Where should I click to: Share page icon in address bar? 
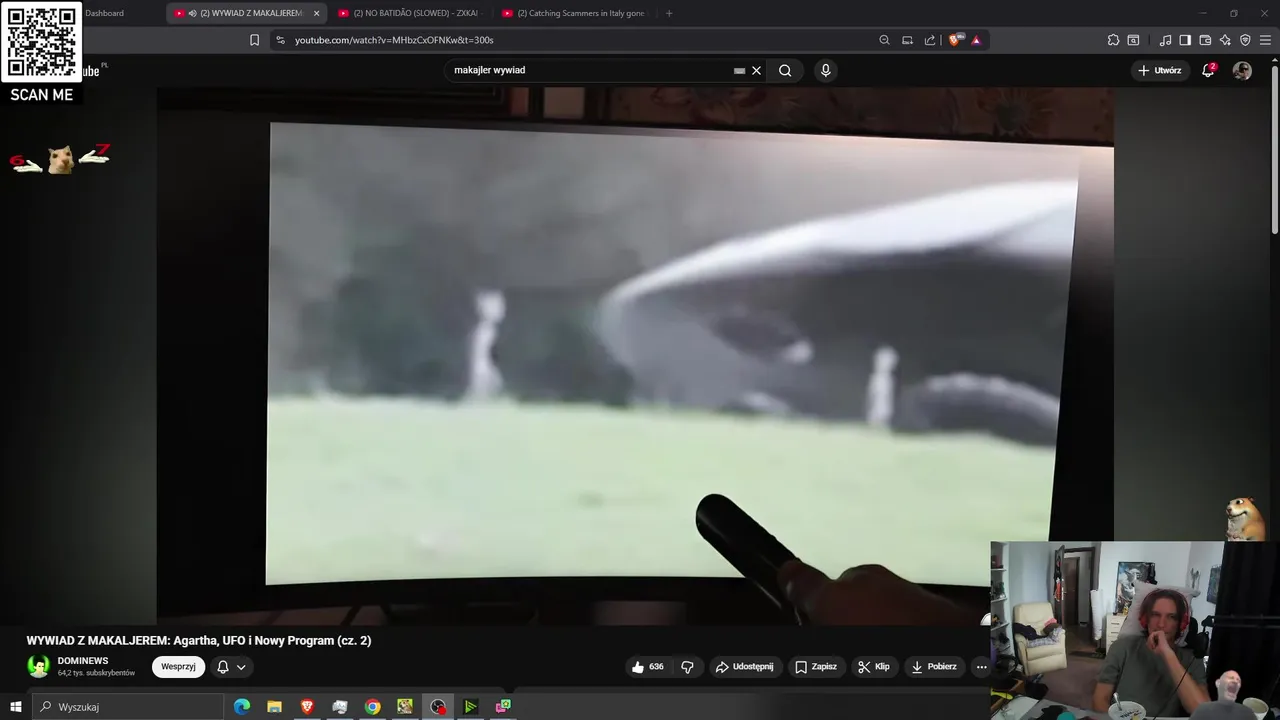(930, 40)
